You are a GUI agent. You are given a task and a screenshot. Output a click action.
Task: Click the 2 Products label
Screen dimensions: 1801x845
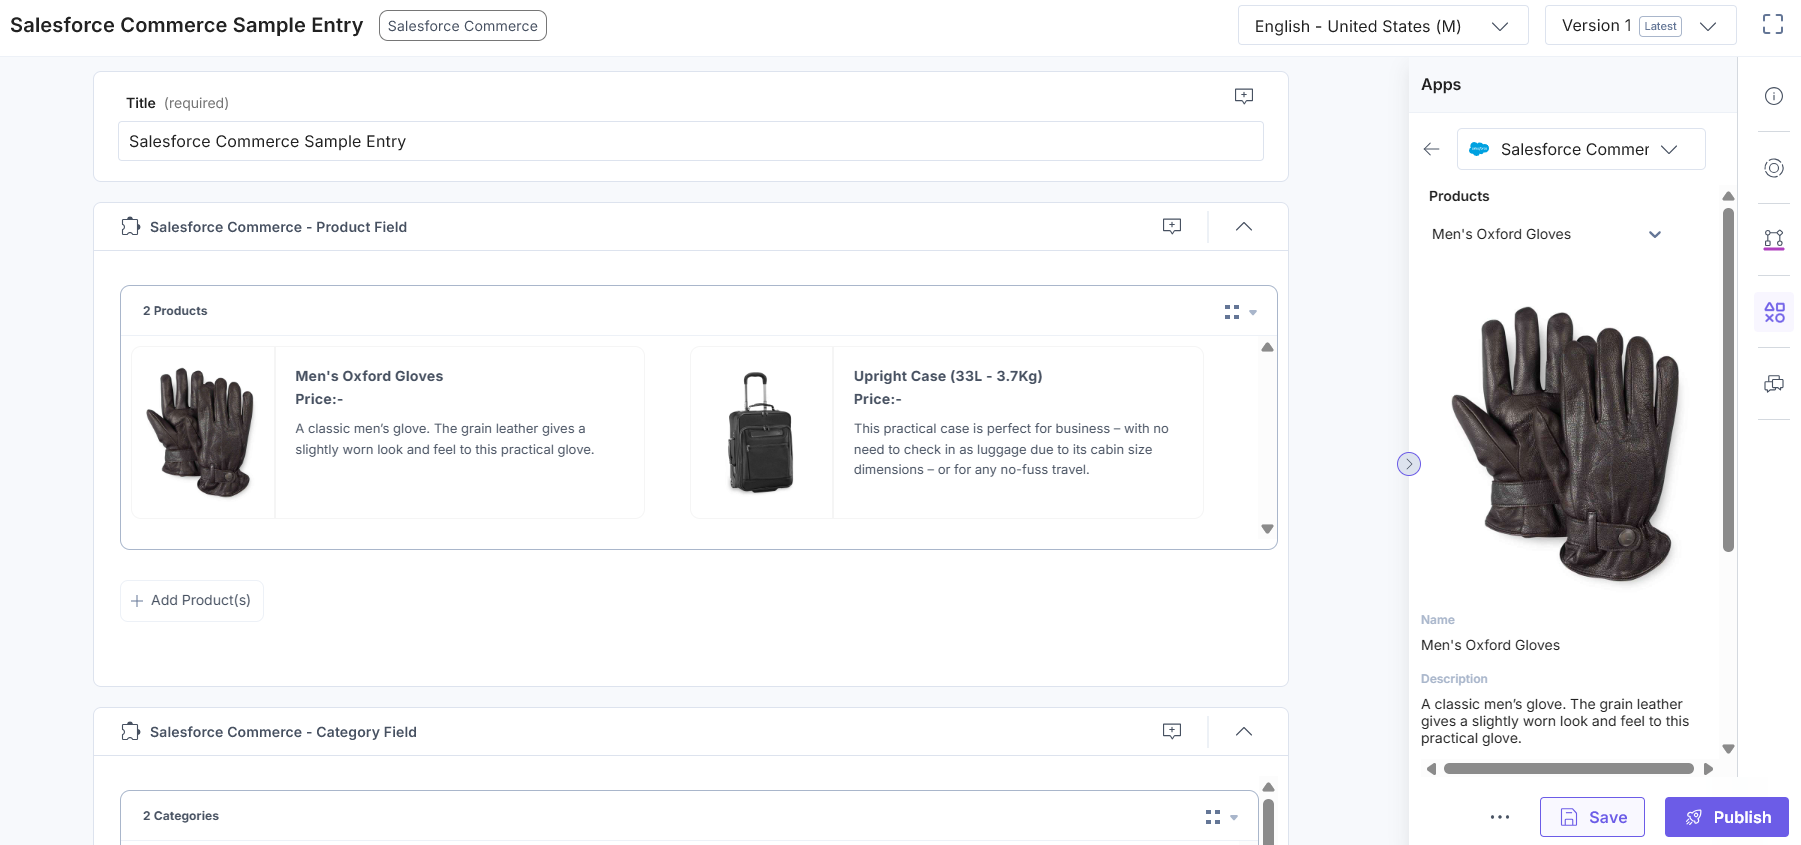[175, 311]
